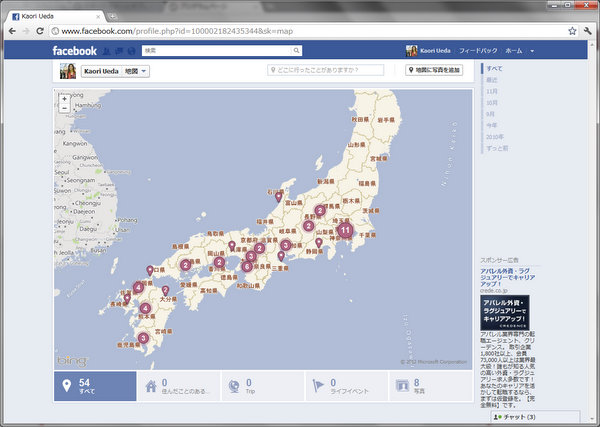
Task: Select 2010年 in timeline sidebar
Action: tap(495, 137)
